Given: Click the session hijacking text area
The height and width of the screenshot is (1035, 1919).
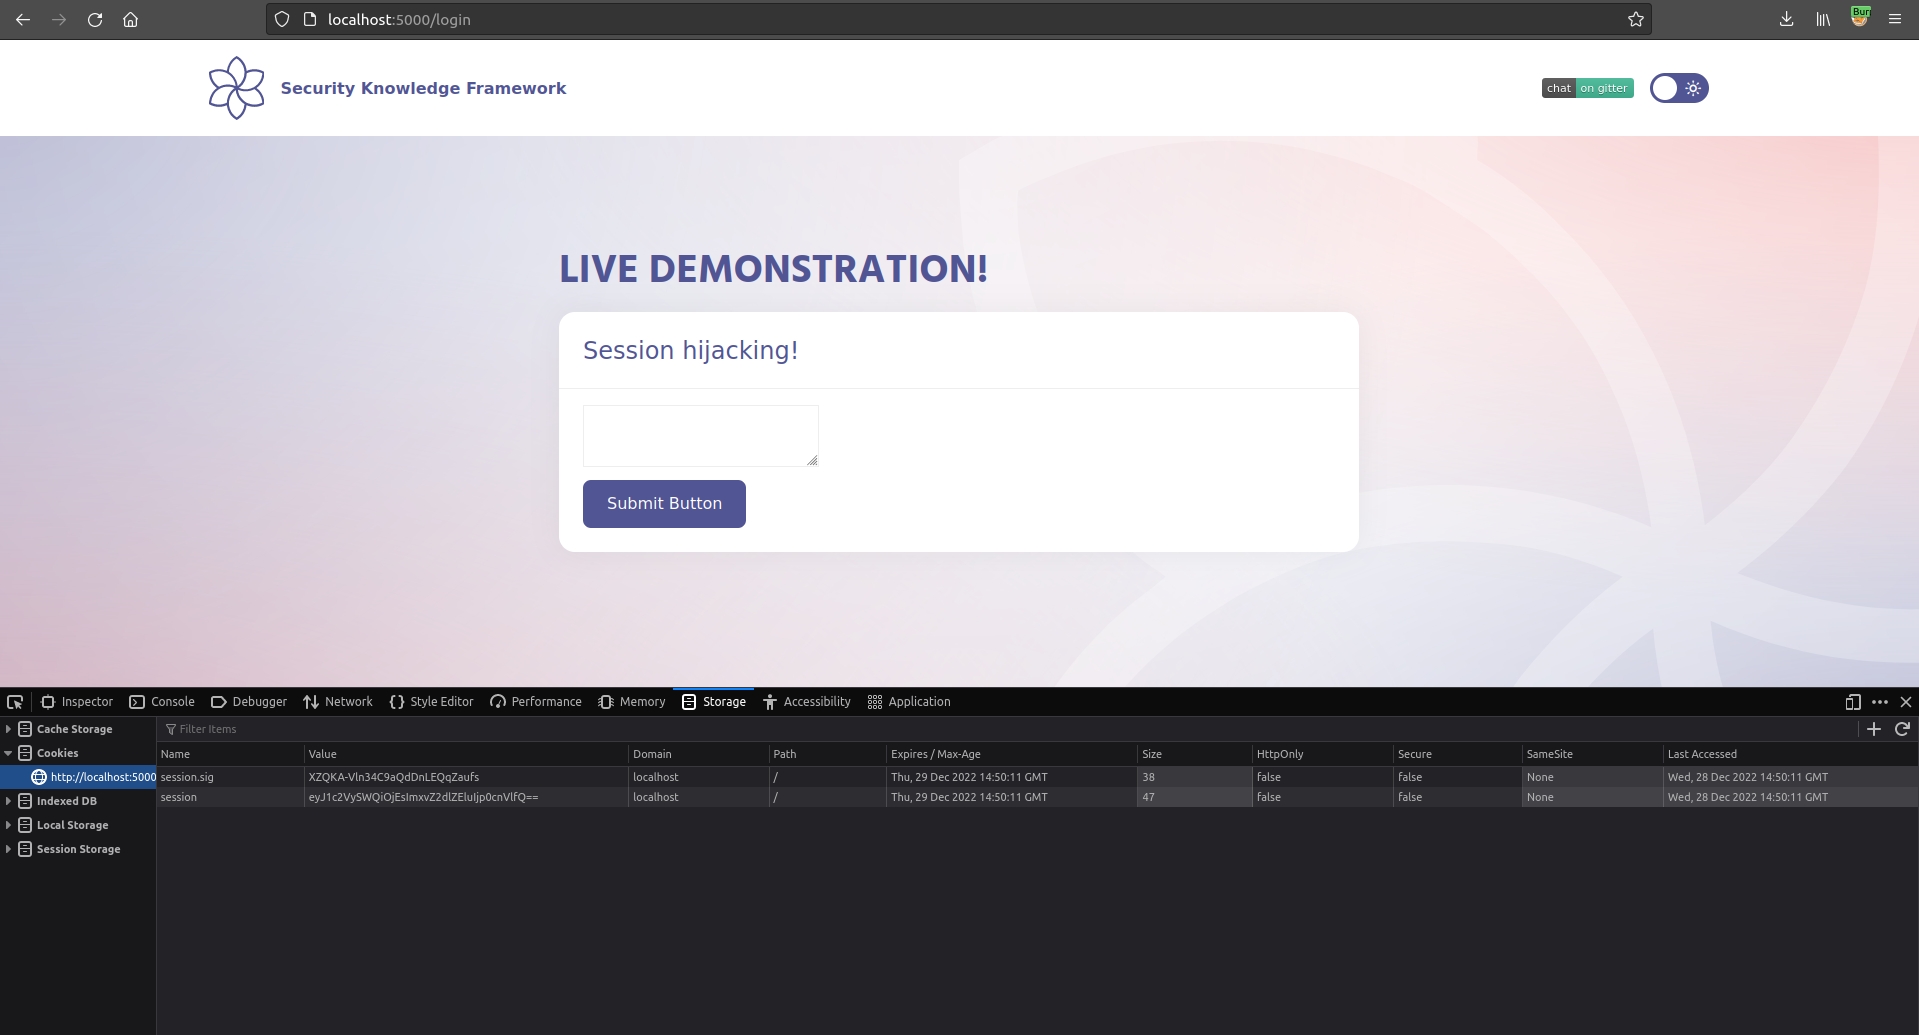Looking at the screenshot, I should point(700,435).
